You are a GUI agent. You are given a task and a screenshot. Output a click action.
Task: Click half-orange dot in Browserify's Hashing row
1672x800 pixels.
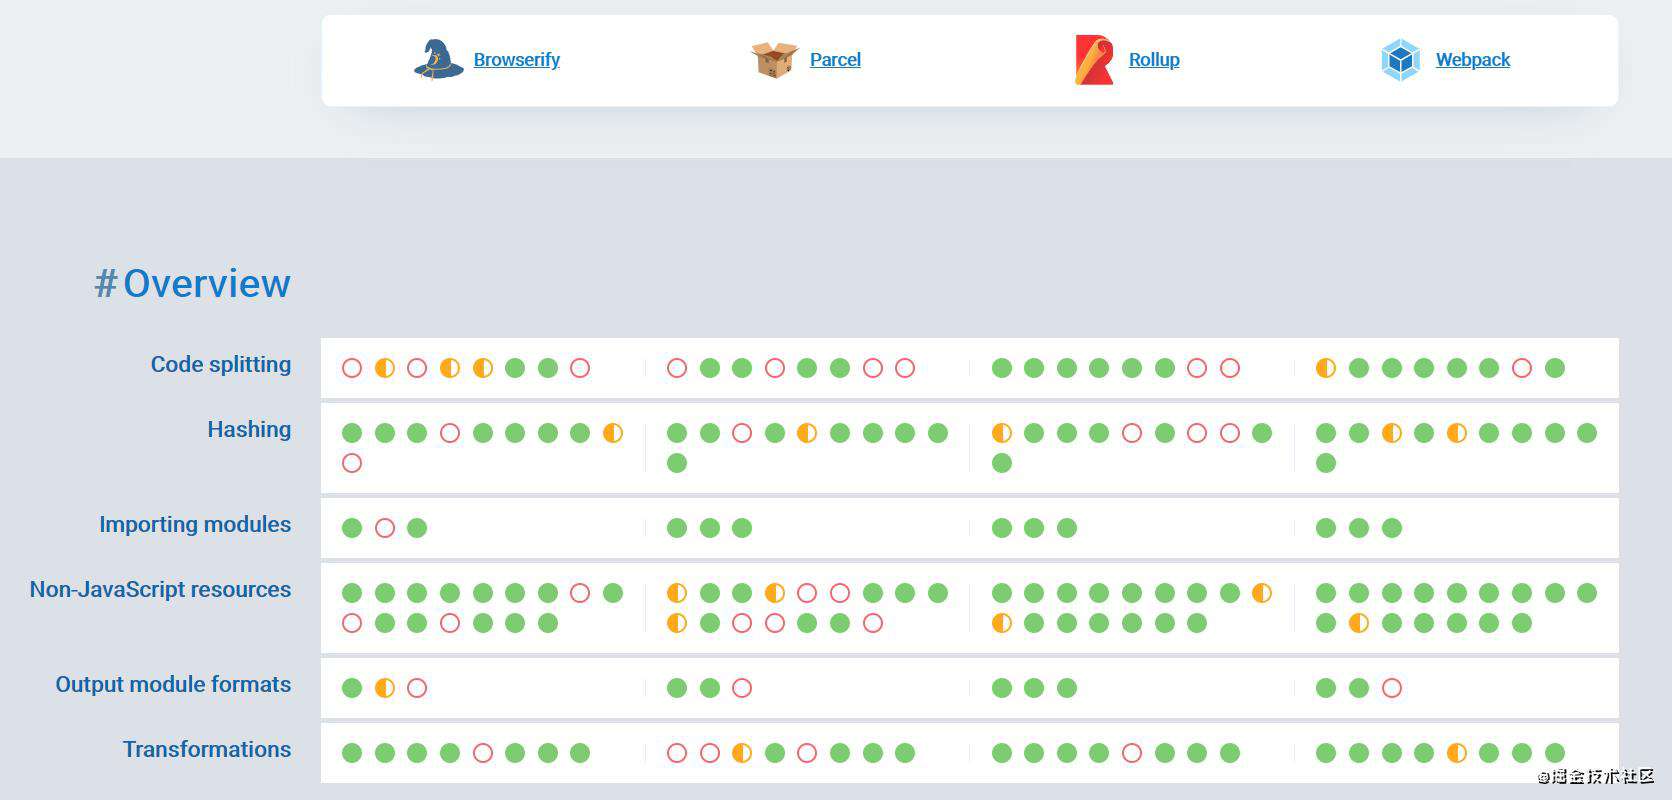613,433
